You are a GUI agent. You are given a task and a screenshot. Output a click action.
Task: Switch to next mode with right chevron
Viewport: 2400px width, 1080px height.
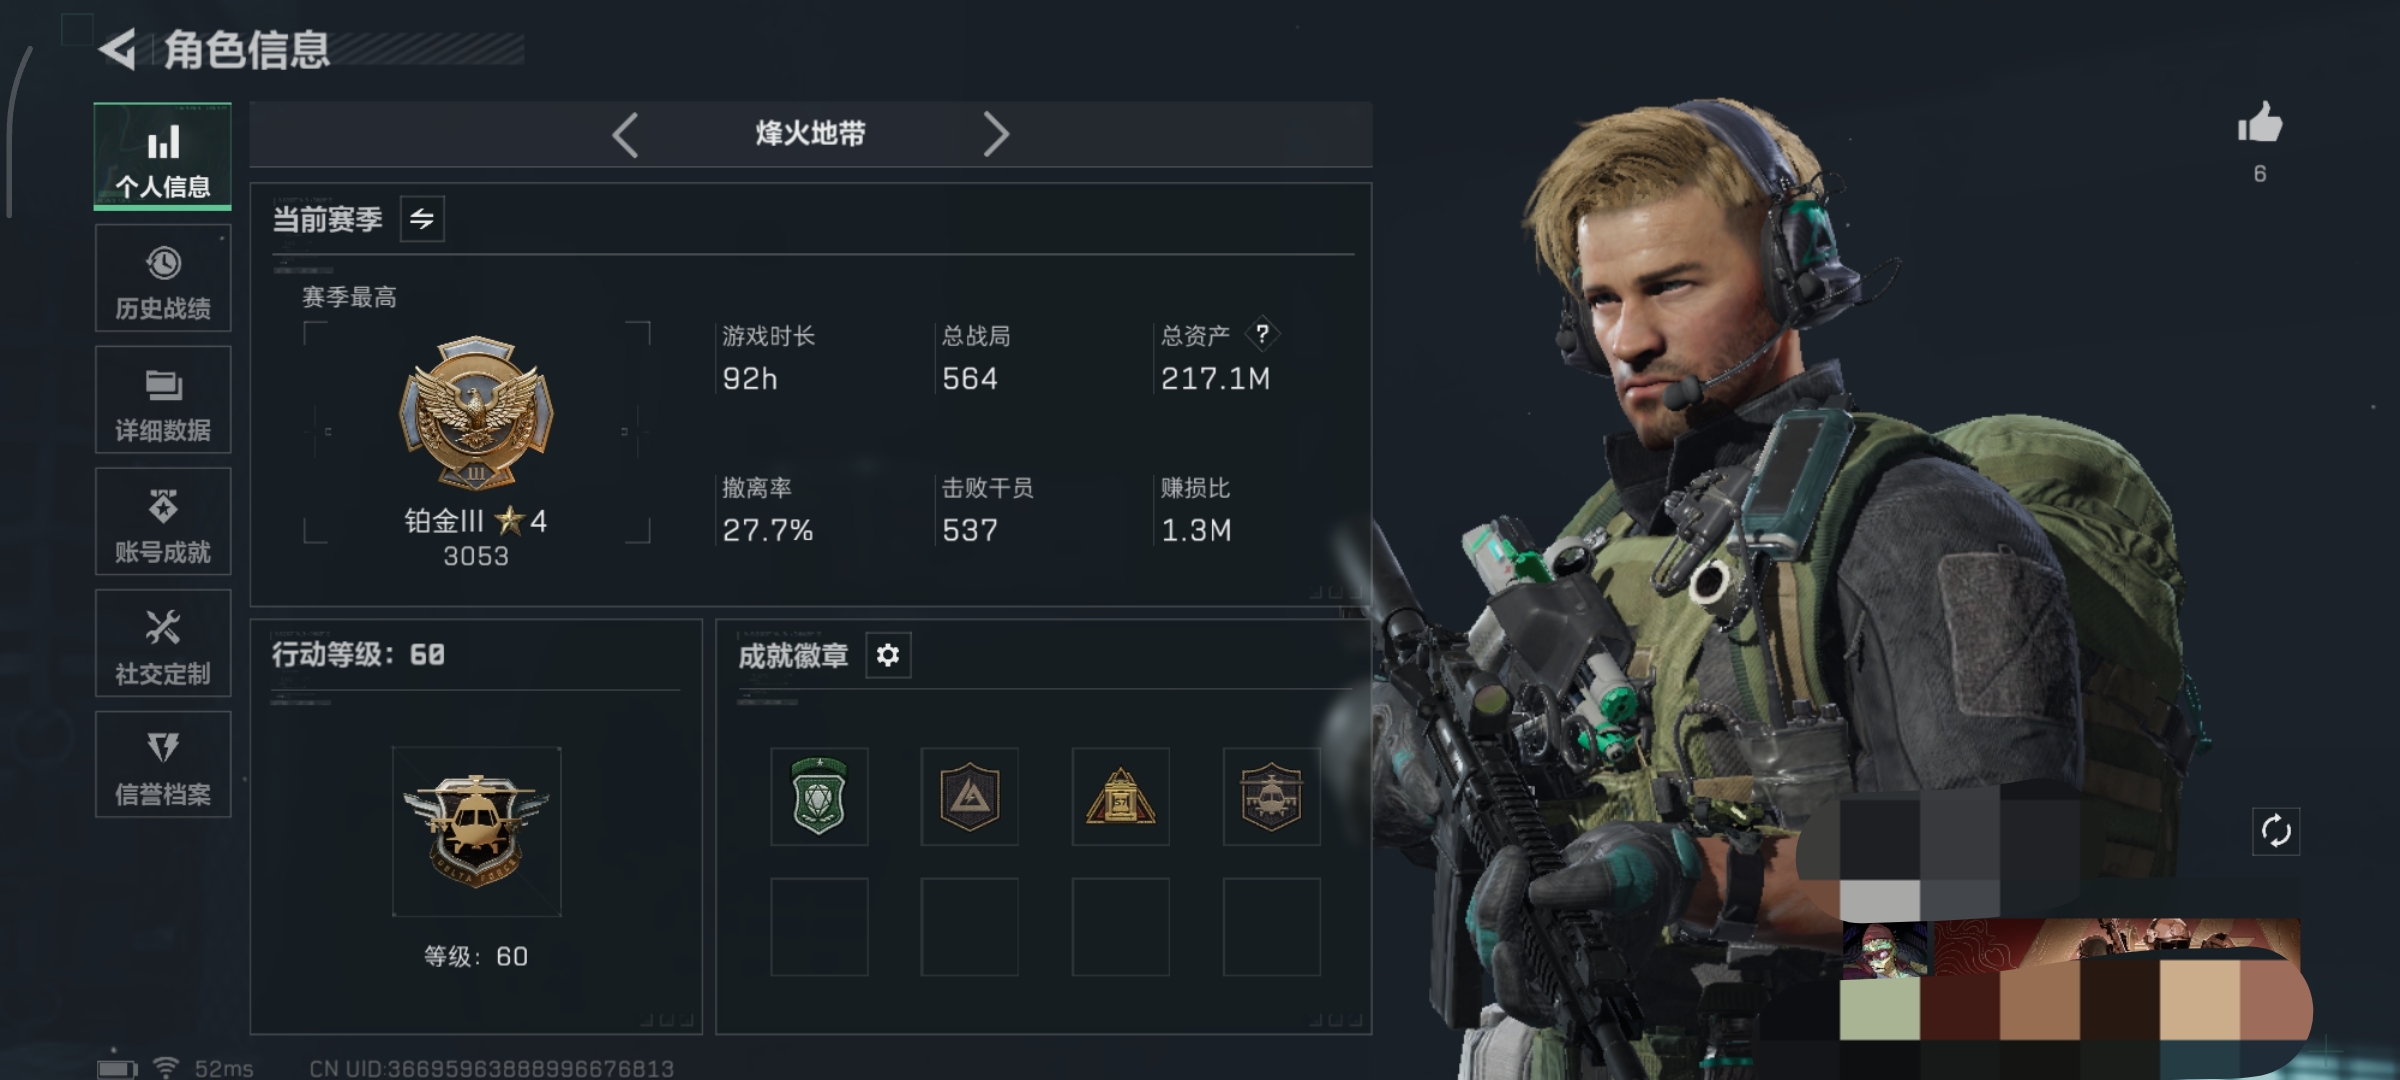tap(995, 134)
